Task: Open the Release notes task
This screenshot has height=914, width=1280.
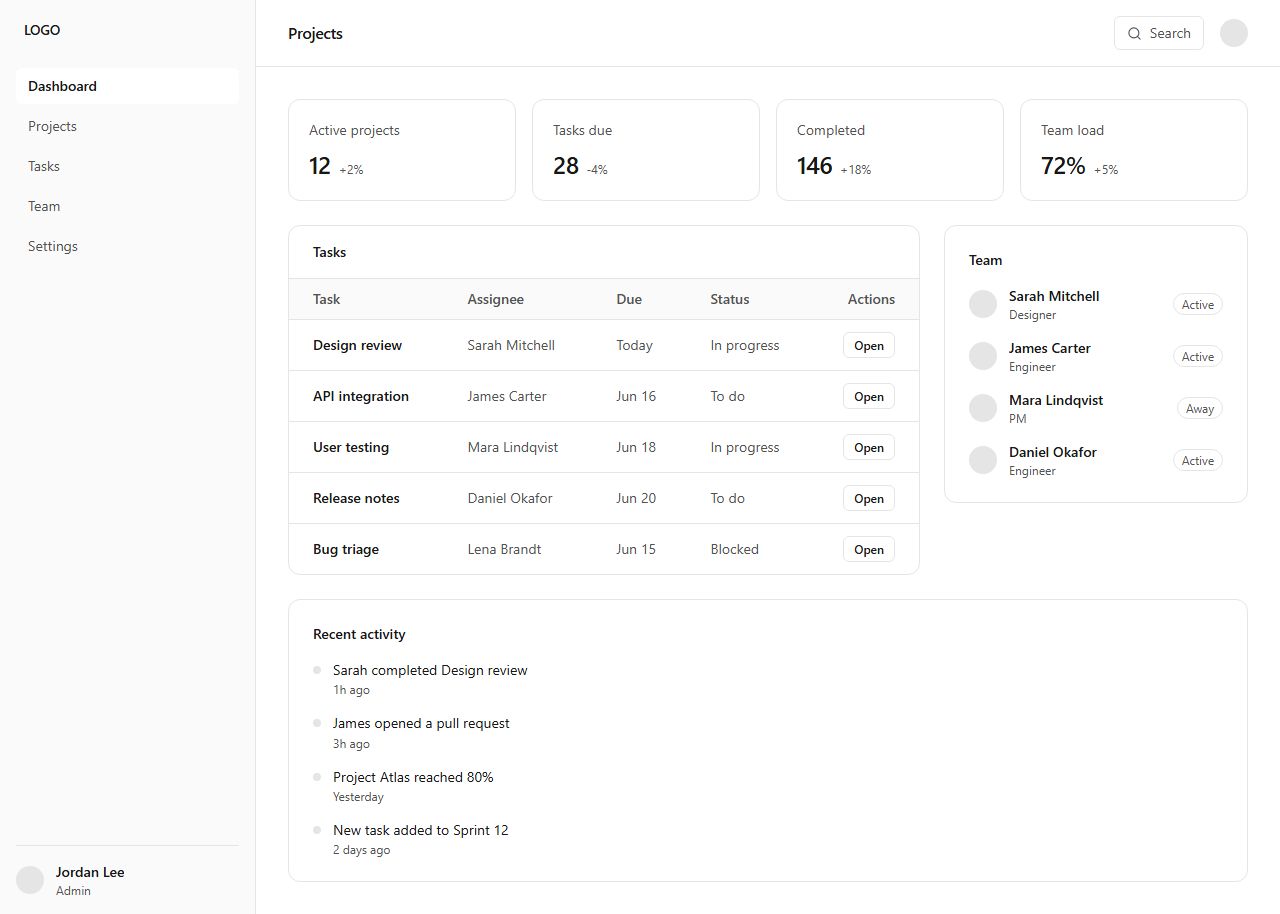Action: click(x=868, y=498)
